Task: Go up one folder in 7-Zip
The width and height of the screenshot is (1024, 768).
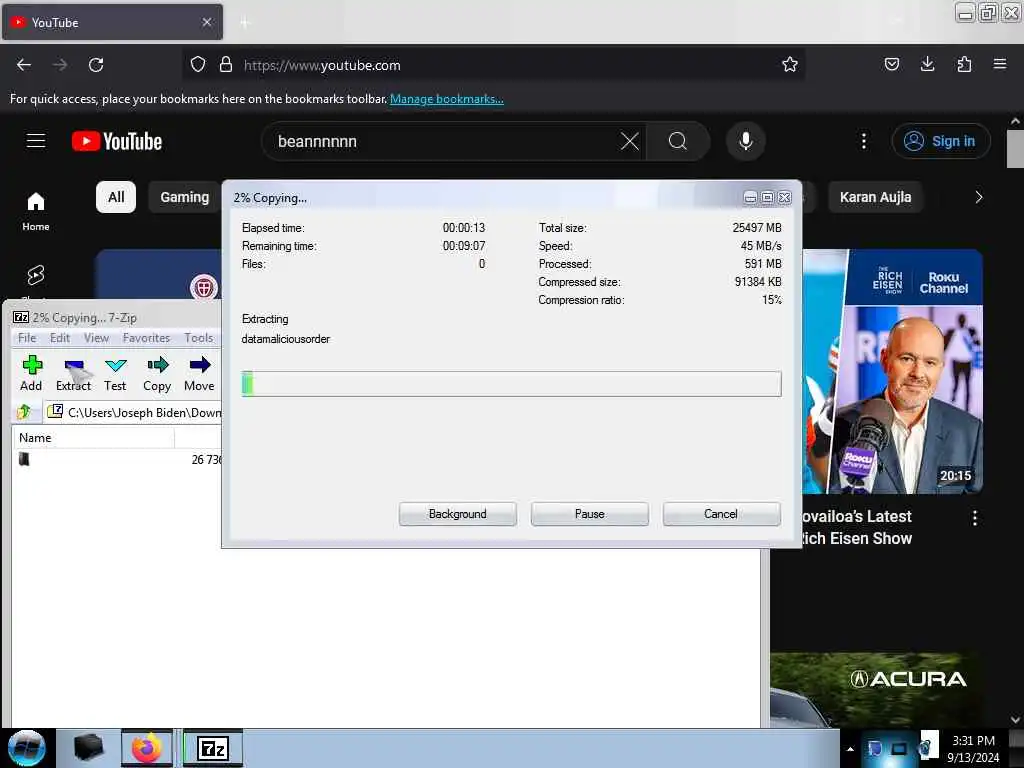Action: [x=24, y=411]
